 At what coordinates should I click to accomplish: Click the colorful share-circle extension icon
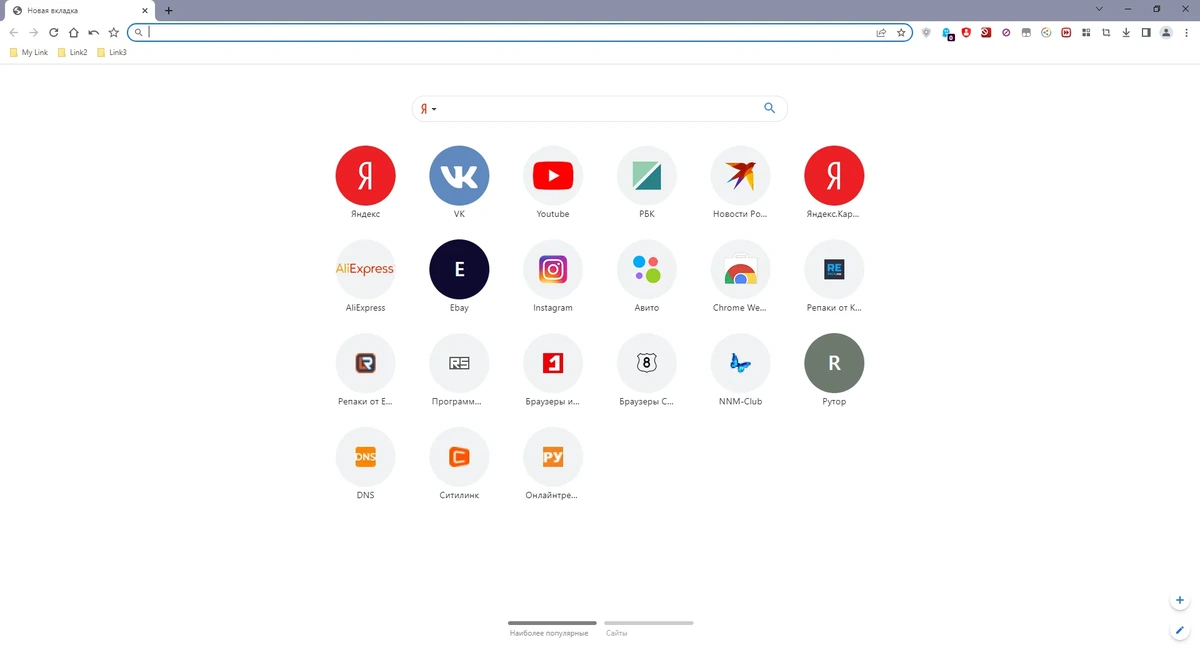coord(1046,32)
